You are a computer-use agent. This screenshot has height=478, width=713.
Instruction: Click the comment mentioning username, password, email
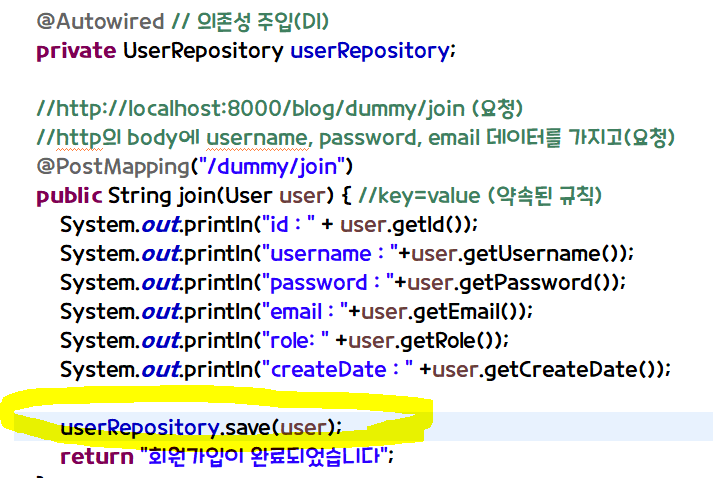(x=355, y=138)
